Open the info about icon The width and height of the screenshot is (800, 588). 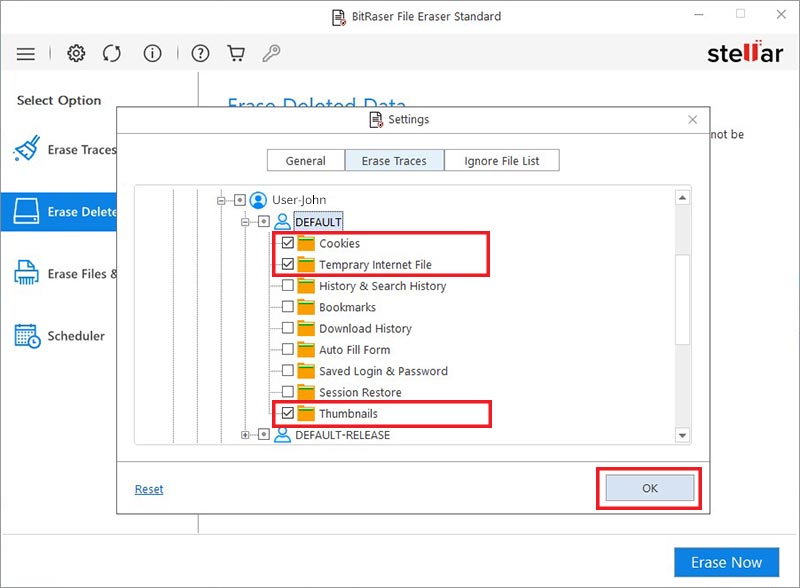[x=152, y=54]
